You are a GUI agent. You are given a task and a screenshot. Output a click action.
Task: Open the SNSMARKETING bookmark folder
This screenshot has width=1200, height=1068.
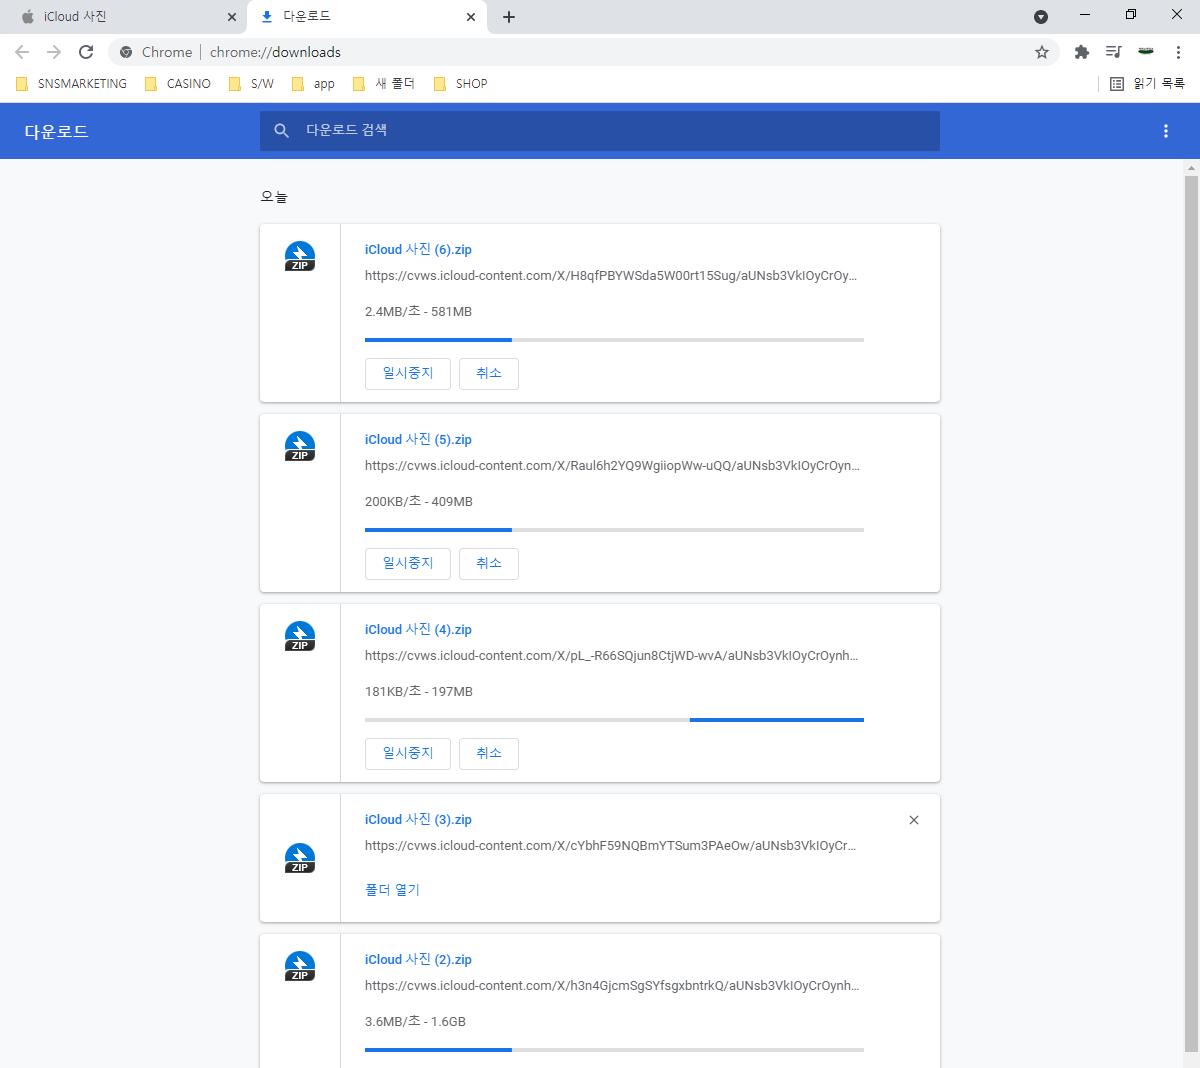pyautogui.click(x=71, y=84)
